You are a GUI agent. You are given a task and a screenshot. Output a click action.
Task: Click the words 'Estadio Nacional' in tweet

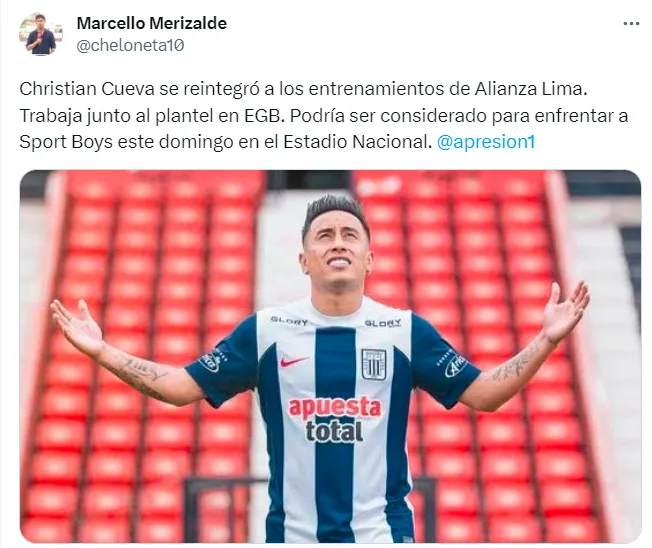356,142
